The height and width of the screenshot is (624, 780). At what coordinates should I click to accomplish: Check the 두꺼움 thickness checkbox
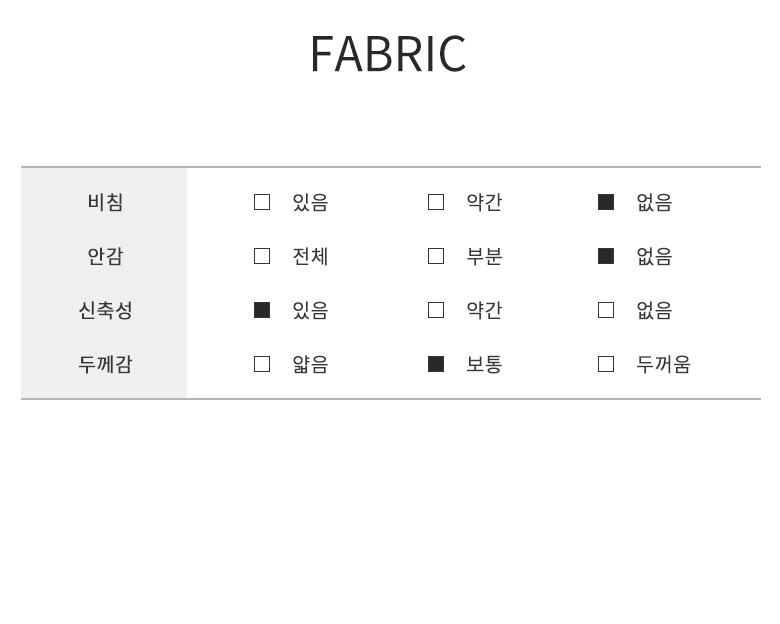606,364
